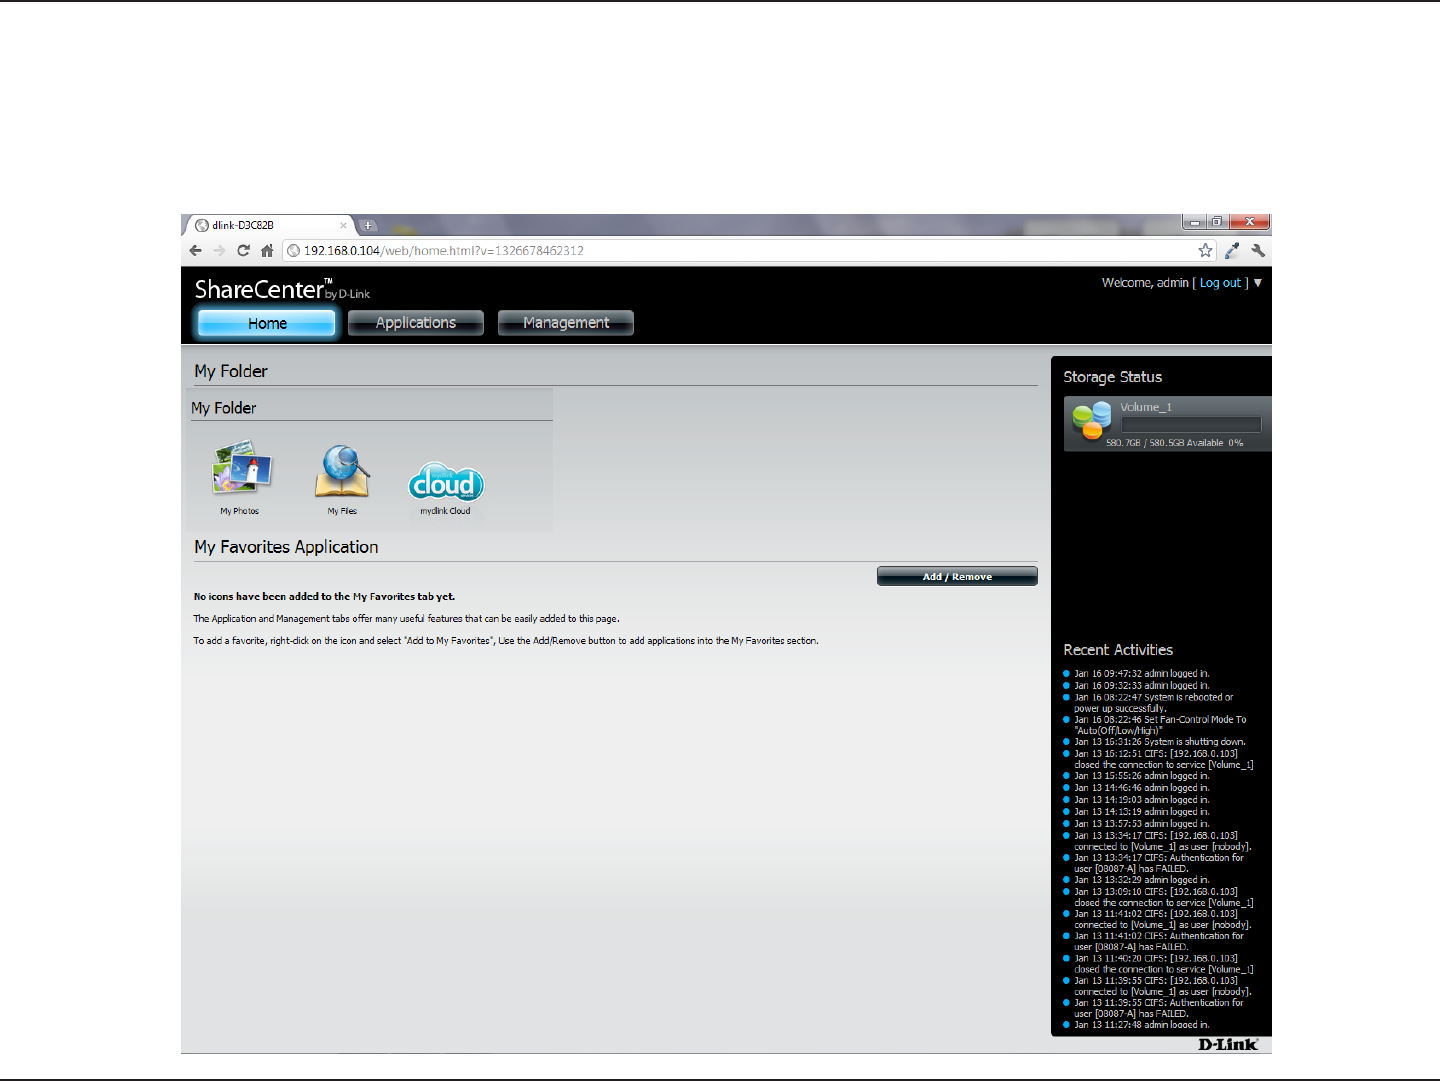Click the 'Volume_1' storage label
The height and width of the screenshot is (1081, 1440).
coord(1146,407)
